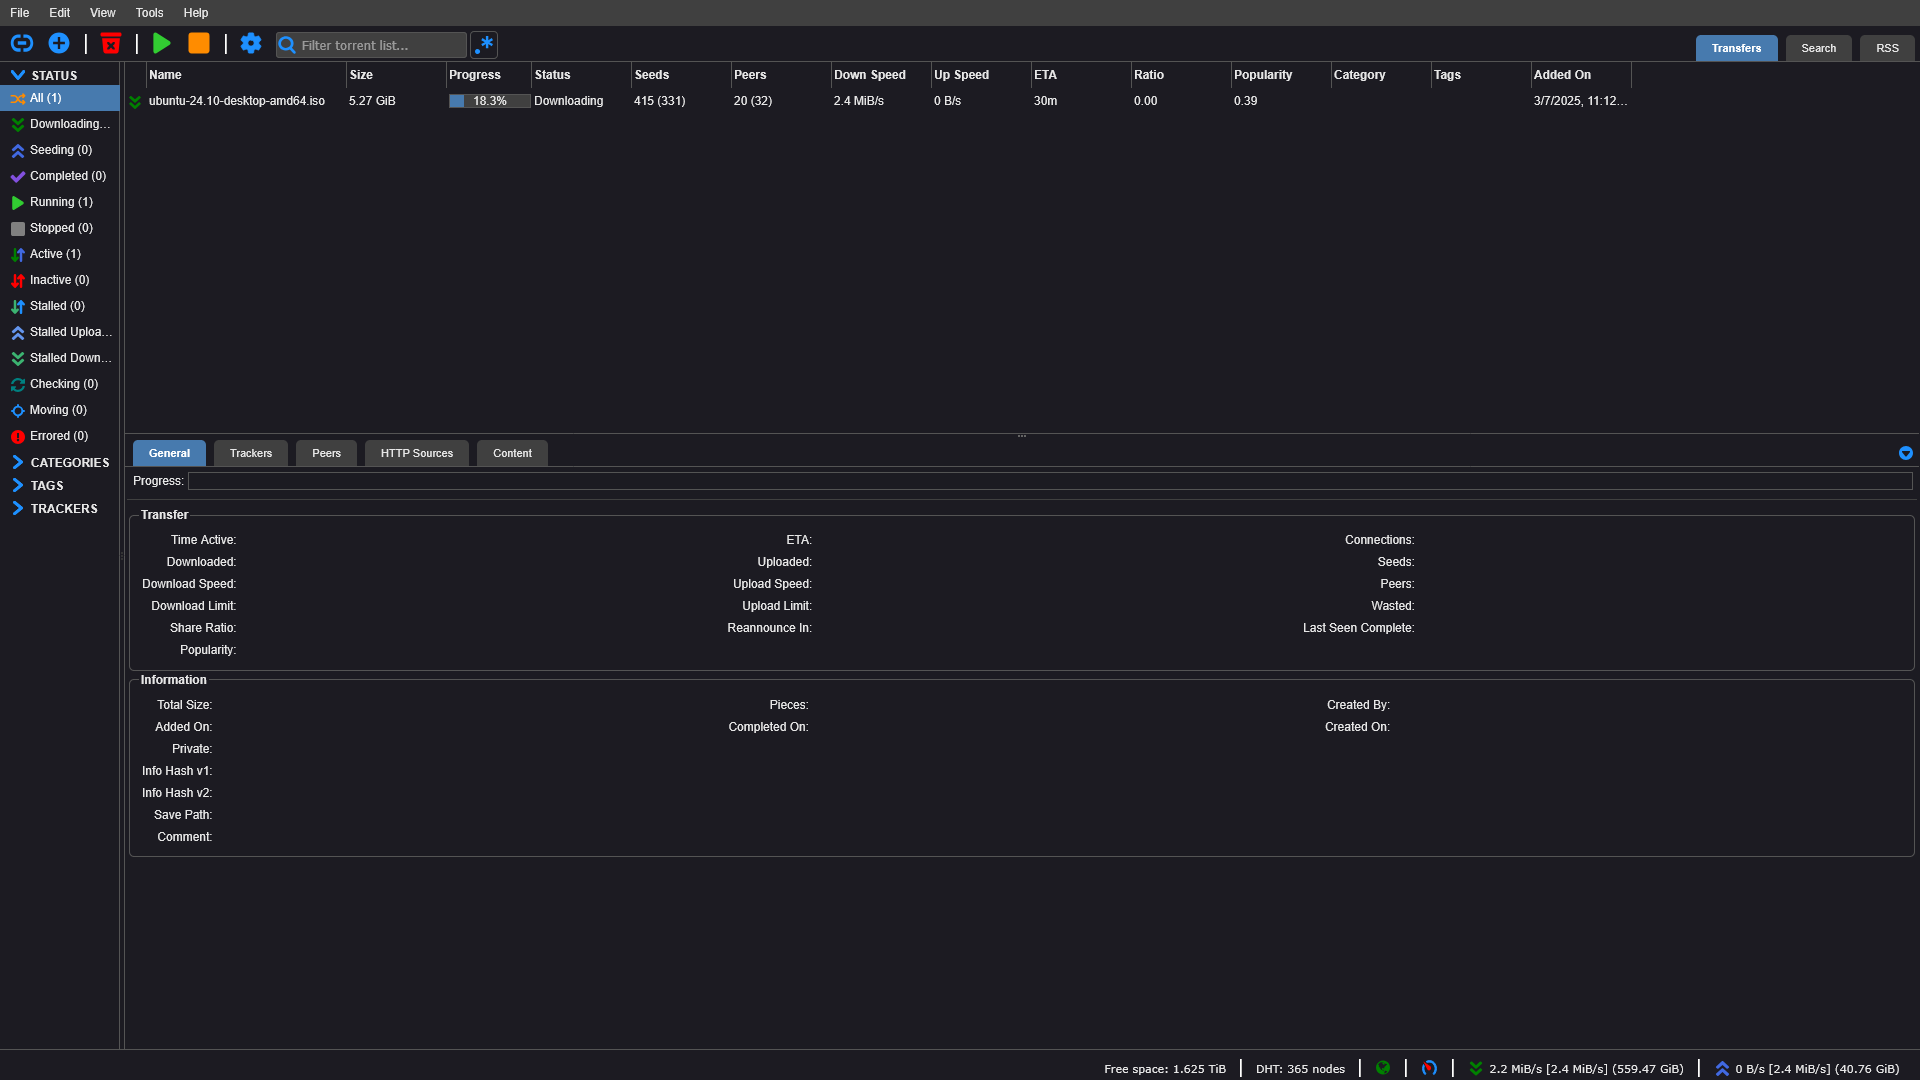The height and width of the screenshot is (1080, 1920).
Task: Select the Seeding (0) filter
Action: coord(60,150)
